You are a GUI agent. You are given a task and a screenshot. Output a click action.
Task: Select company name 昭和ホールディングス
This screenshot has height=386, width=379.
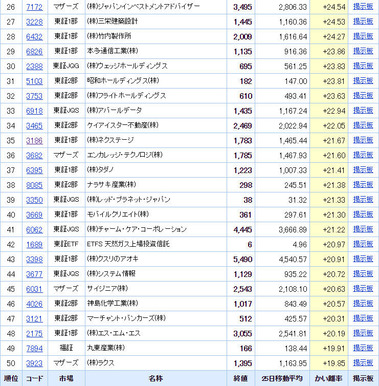[x=123, y=81]
